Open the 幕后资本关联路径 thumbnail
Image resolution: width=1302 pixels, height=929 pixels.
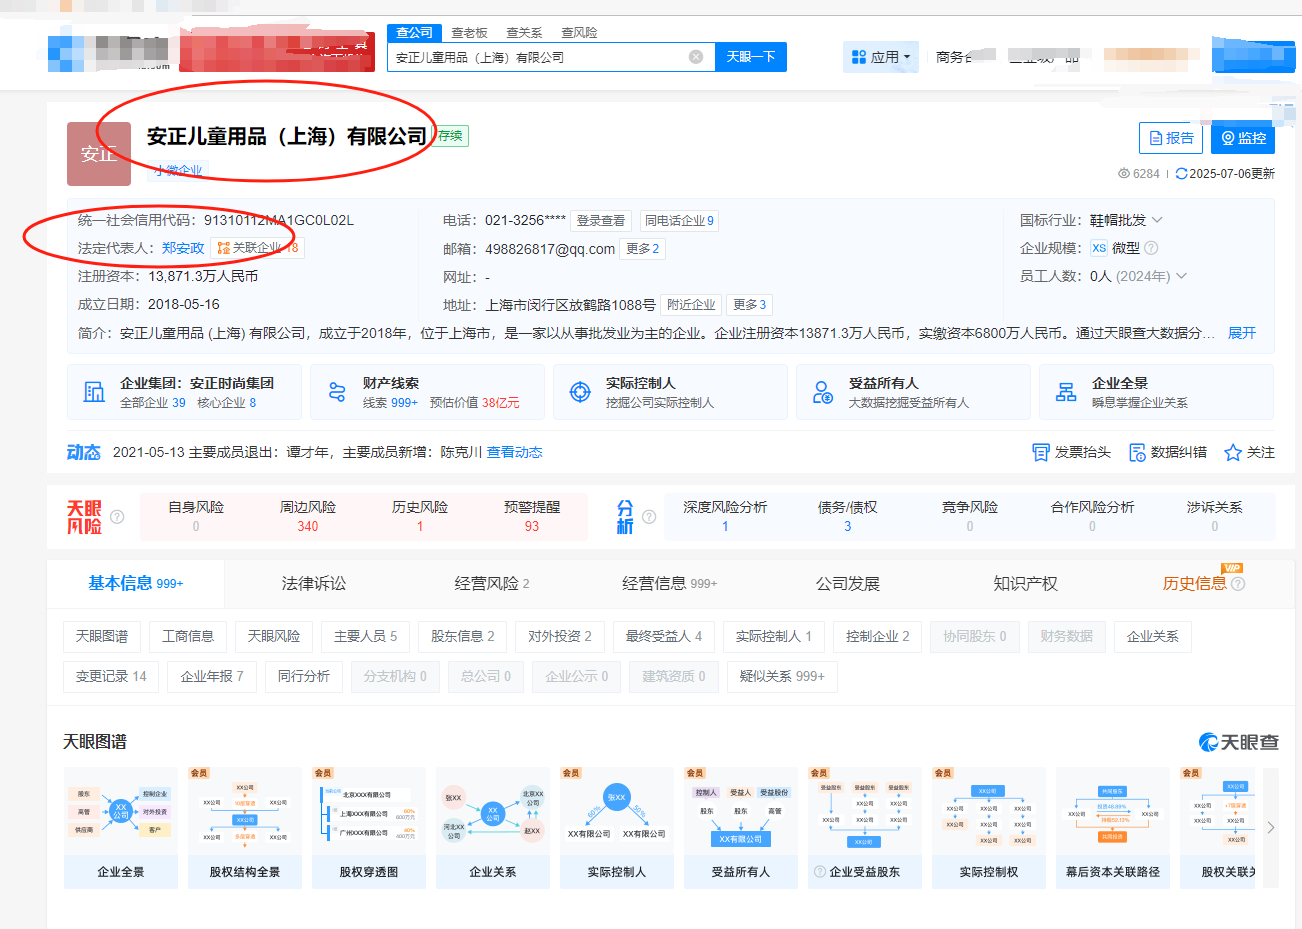coord(1113,828)
